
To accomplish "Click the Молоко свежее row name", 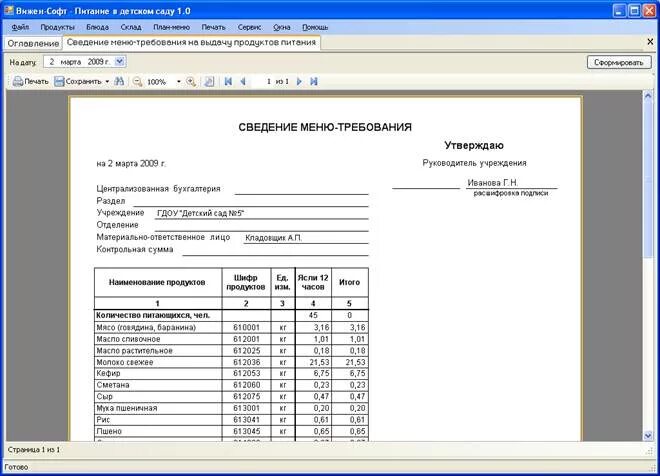I will (x=125, y=362).
